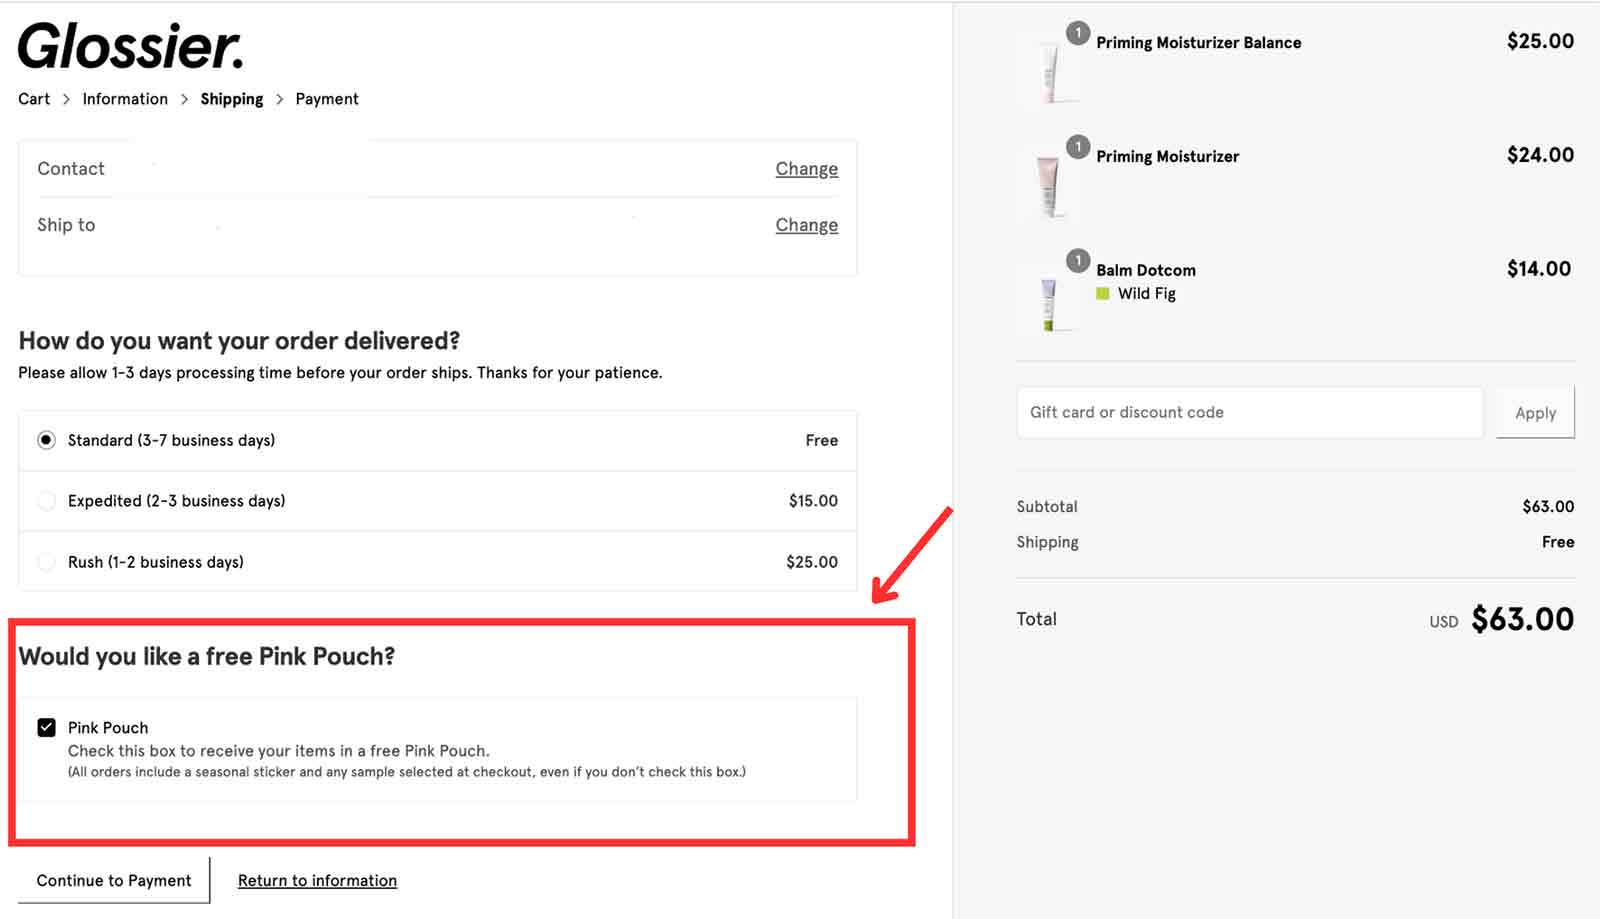Click the chevron after Cart breadcrumb
The width and height of the screenshot is (1600, 919).
tap(66, 99)
